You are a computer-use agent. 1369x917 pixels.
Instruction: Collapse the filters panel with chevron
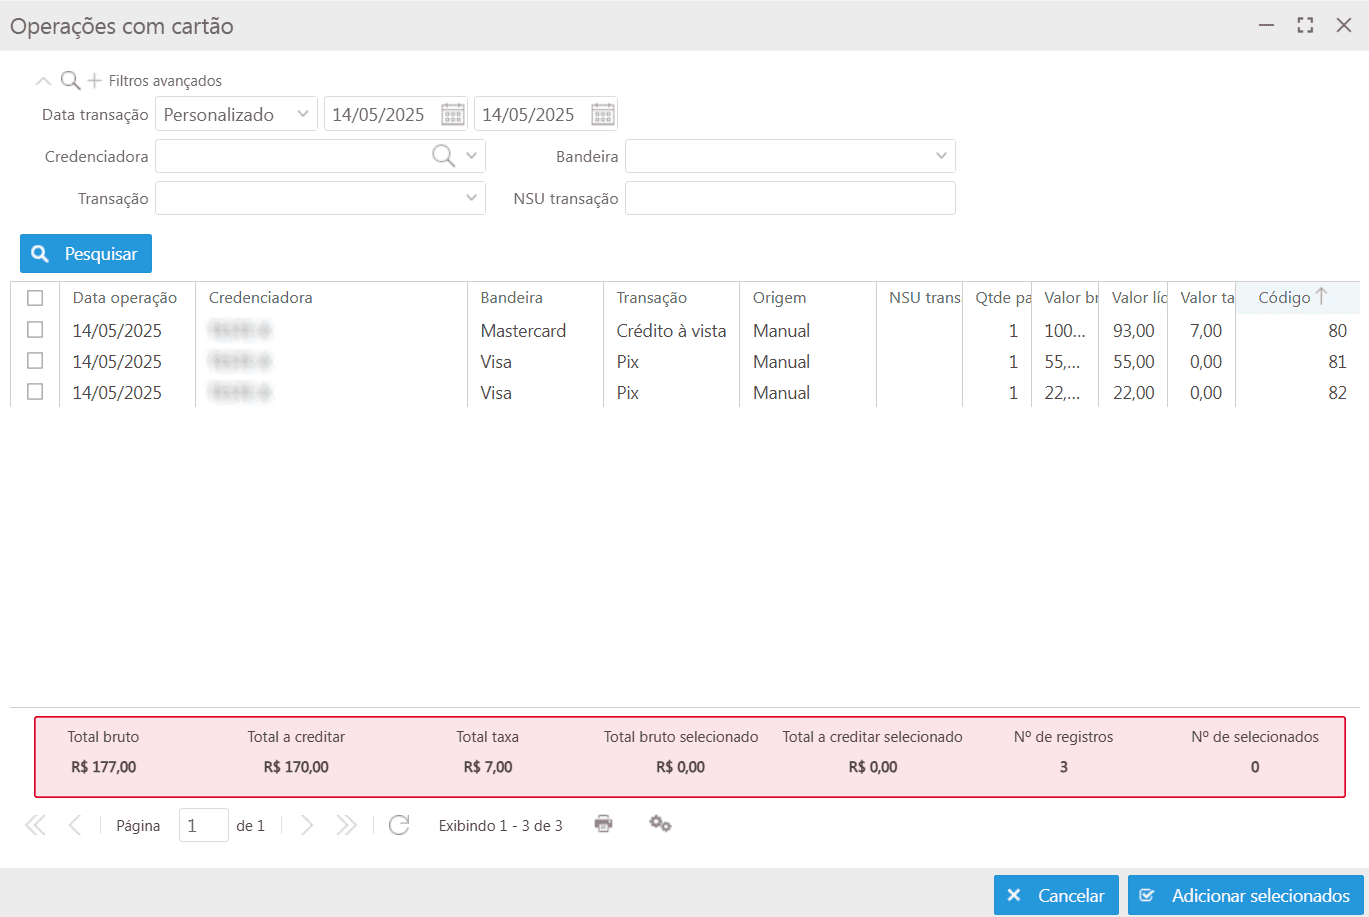(x=43, y=81)
